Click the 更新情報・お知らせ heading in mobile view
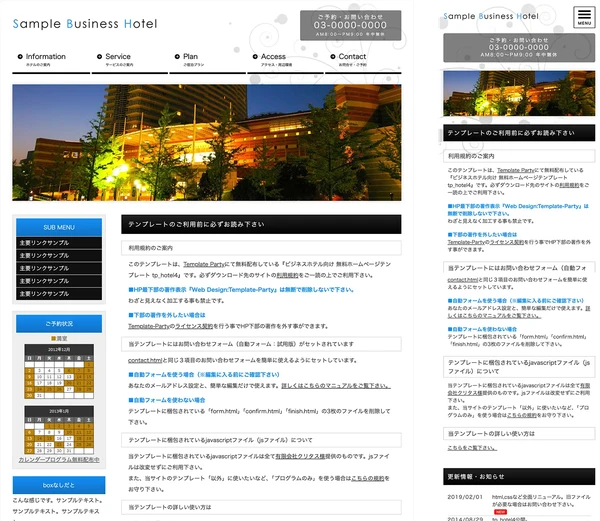 519,477
